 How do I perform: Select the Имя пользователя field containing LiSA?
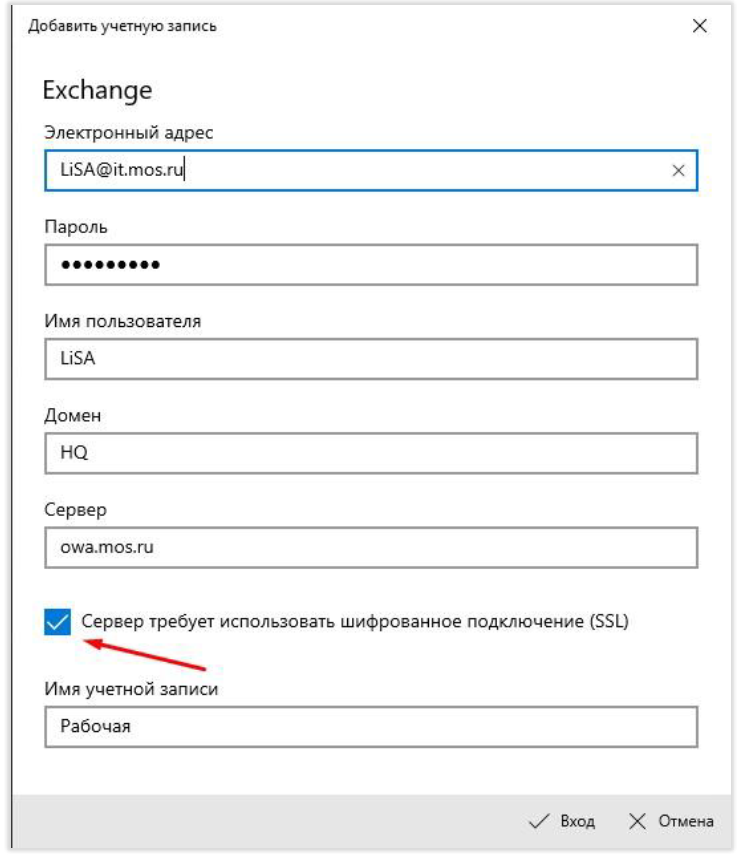(x=371, y=359)
